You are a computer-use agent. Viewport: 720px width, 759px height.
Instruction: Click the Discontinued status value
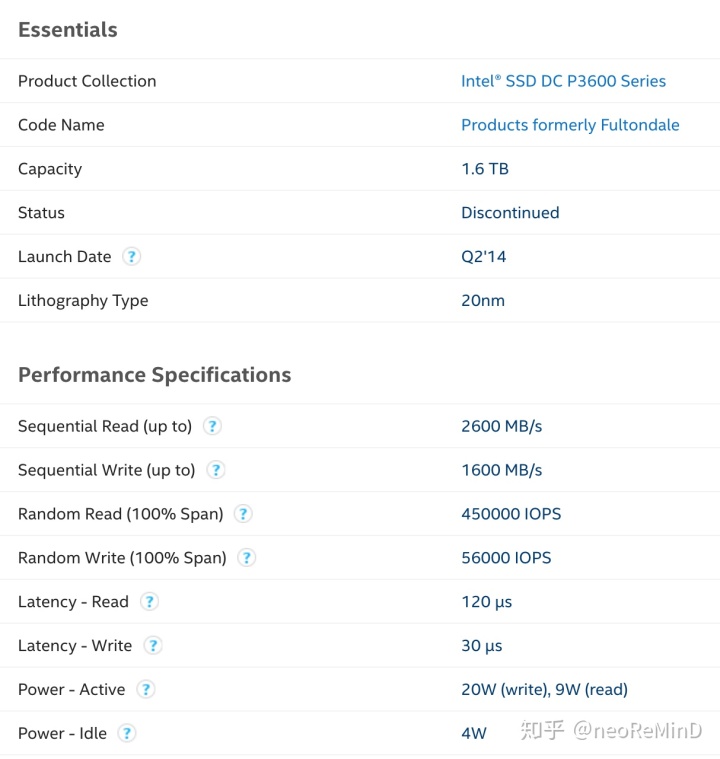click(x=510, y=213)
